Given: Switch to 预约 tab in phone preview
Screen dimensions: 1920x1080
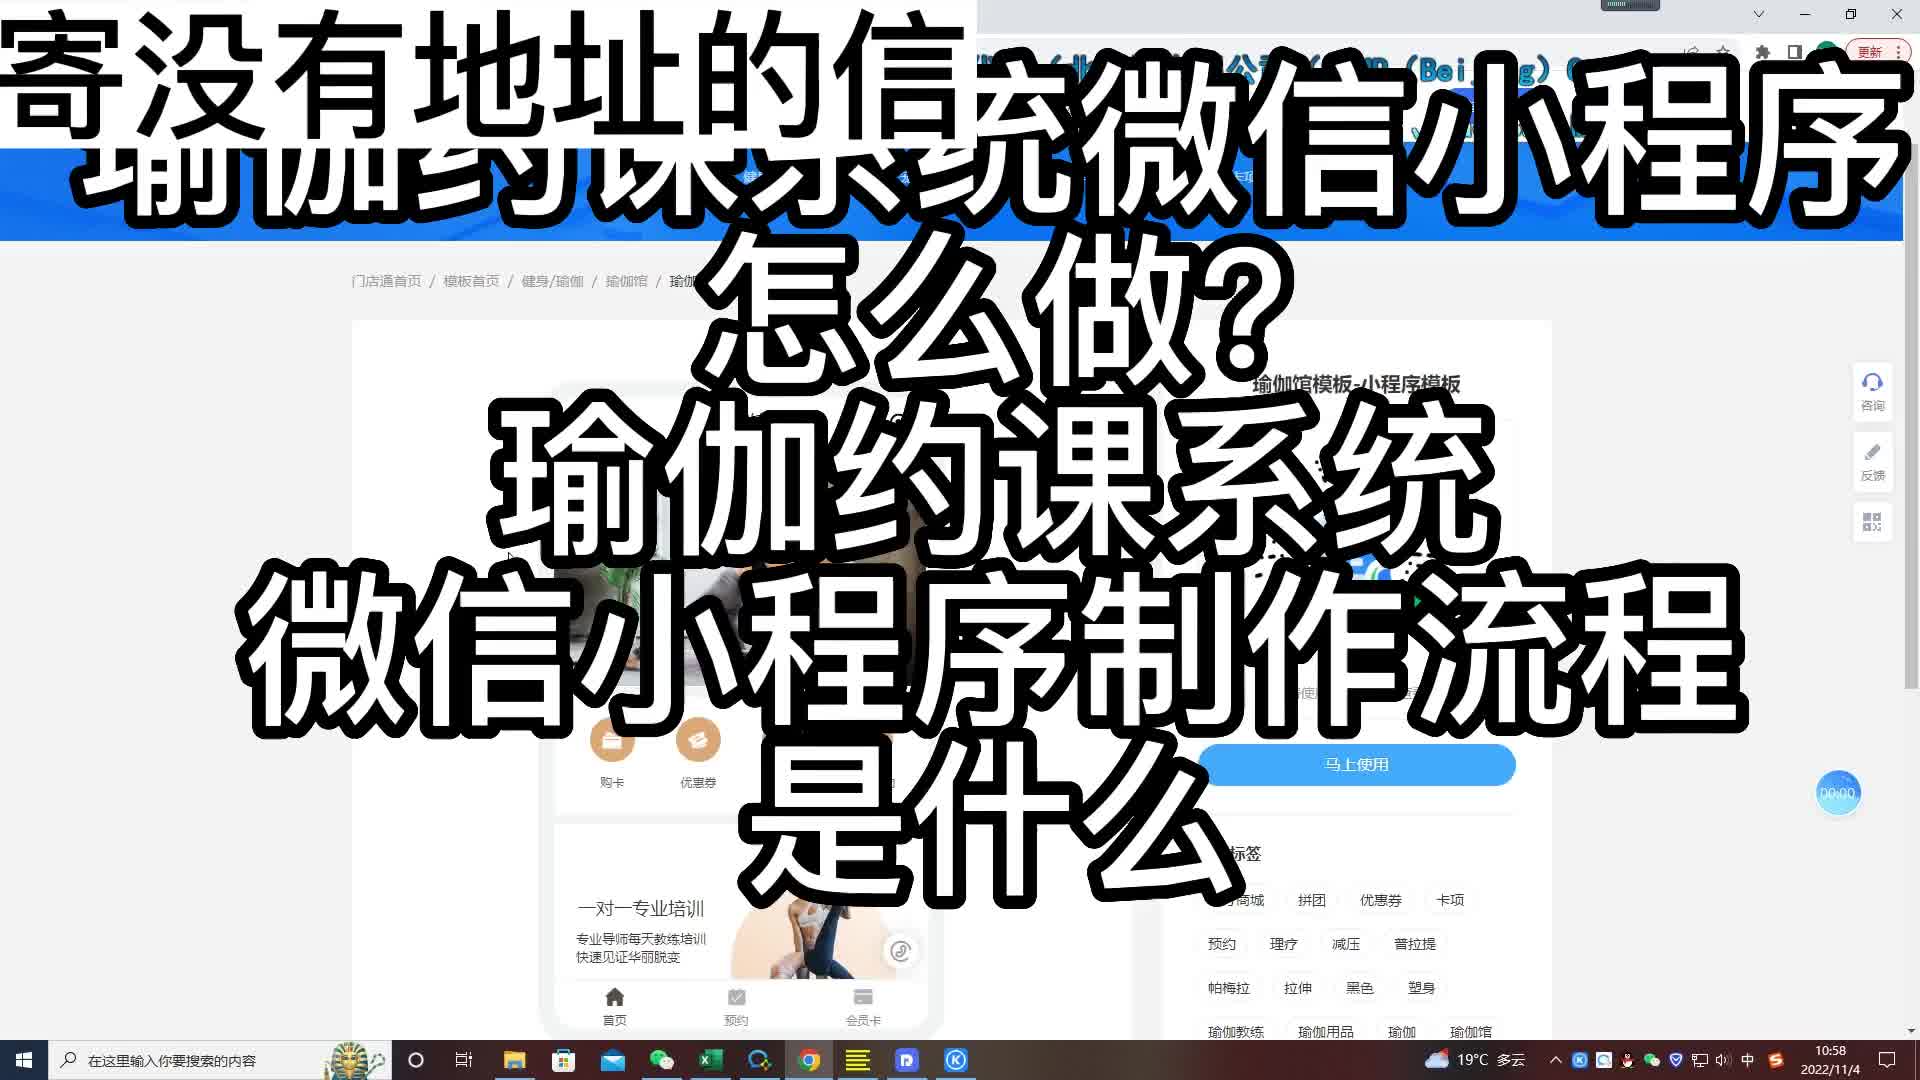Looking at the screenshot, I should click(x=736, y=1007).
